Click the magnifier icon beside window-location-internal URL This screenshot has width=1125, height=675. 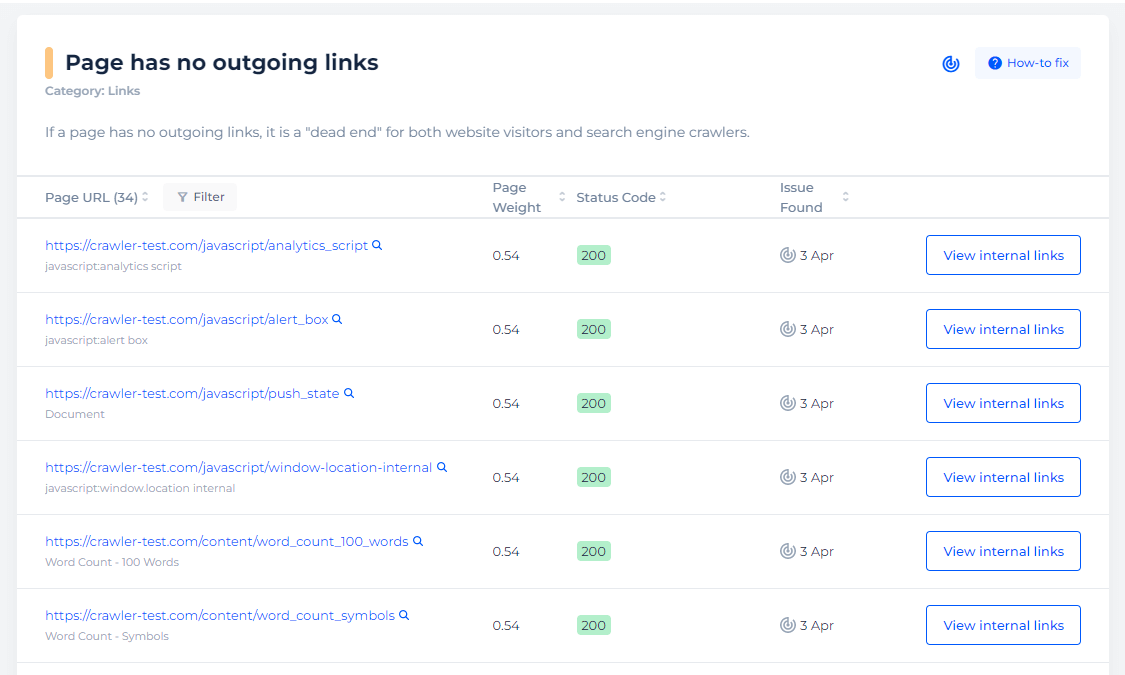coord(441,467)
